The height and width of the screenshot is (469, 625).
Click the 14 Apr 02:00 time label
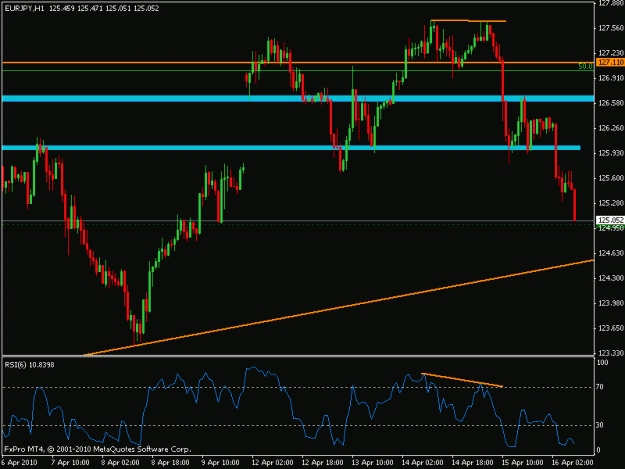[x=422, y=463]
